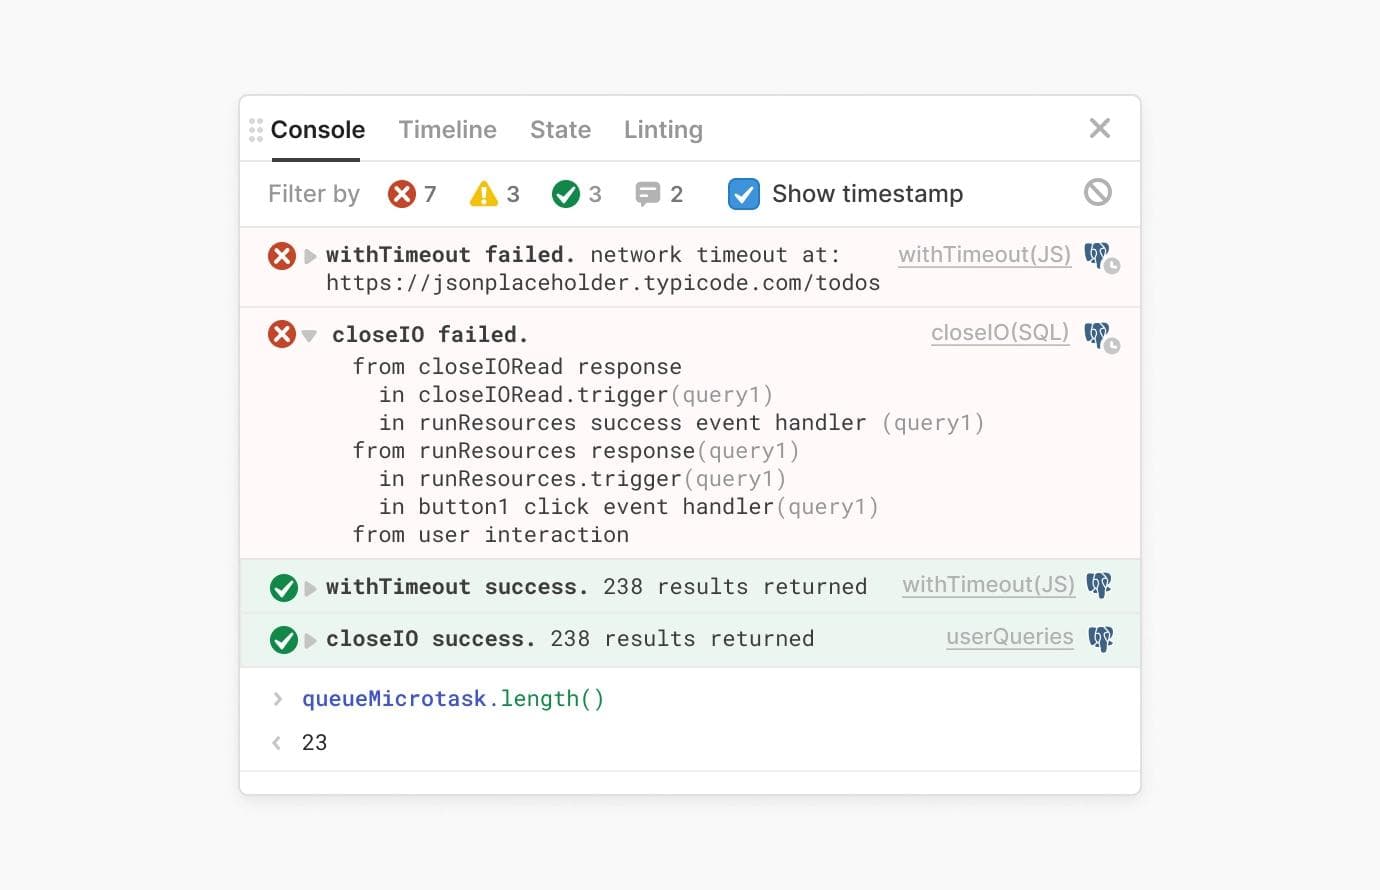Click the yellow warning filter icon showing 3
Viewport: 1380px width, 890px height.
point(484,194)
